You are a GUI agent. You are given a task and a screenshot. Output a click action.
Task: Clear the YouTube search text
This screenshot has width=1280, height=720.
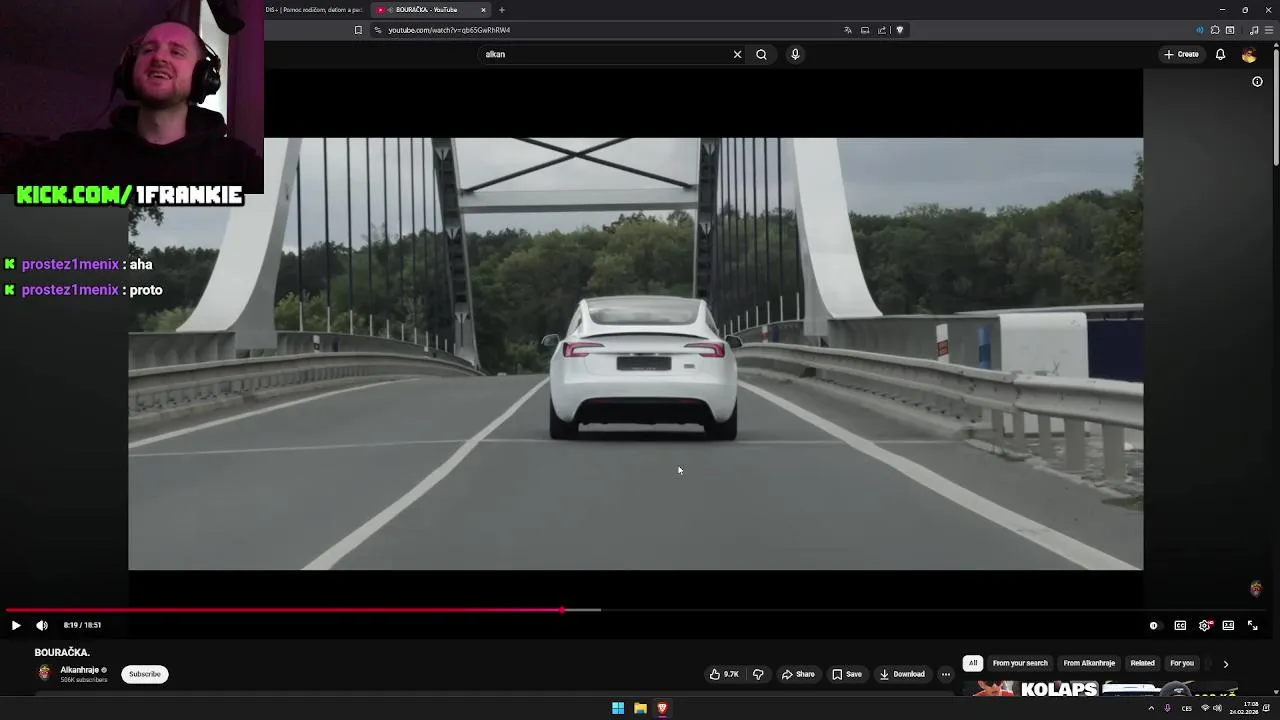pyautogui.click(x=737, y=54)
